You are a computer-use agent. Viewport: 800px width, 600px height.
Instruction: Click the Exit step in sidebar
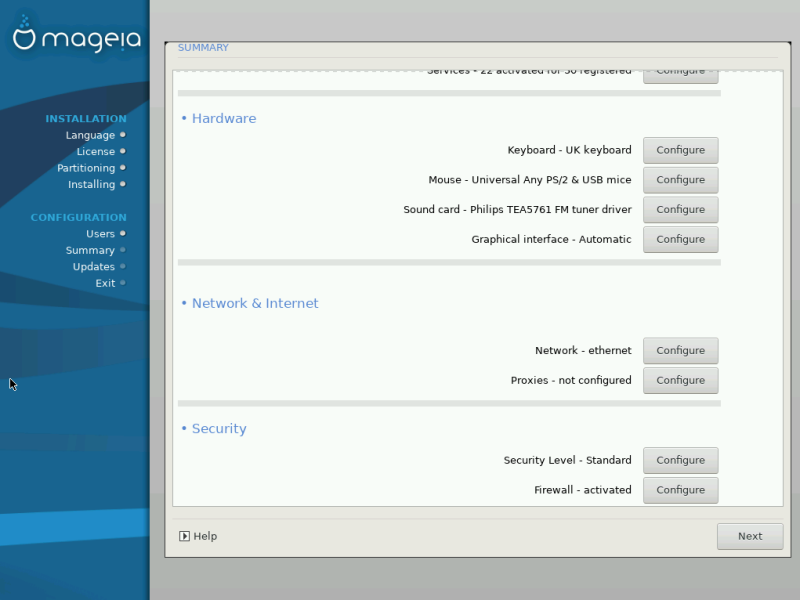tap(105, 283)
